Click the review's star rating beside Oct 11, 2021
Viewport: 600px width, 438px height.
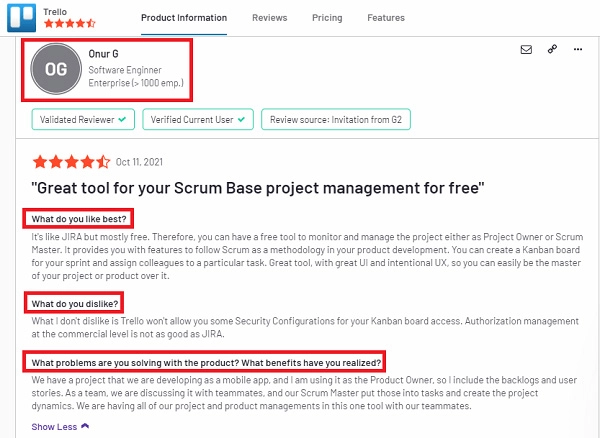[72, 162]
